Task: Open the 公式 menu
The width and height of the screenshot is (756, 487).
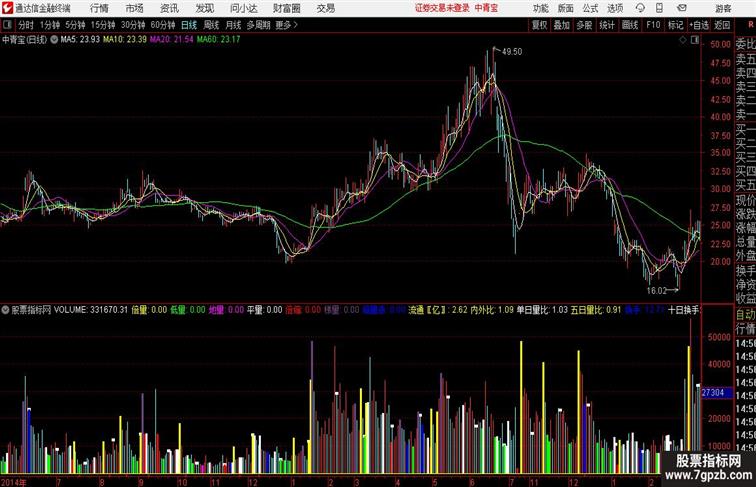Action: (x=590, y=9)
